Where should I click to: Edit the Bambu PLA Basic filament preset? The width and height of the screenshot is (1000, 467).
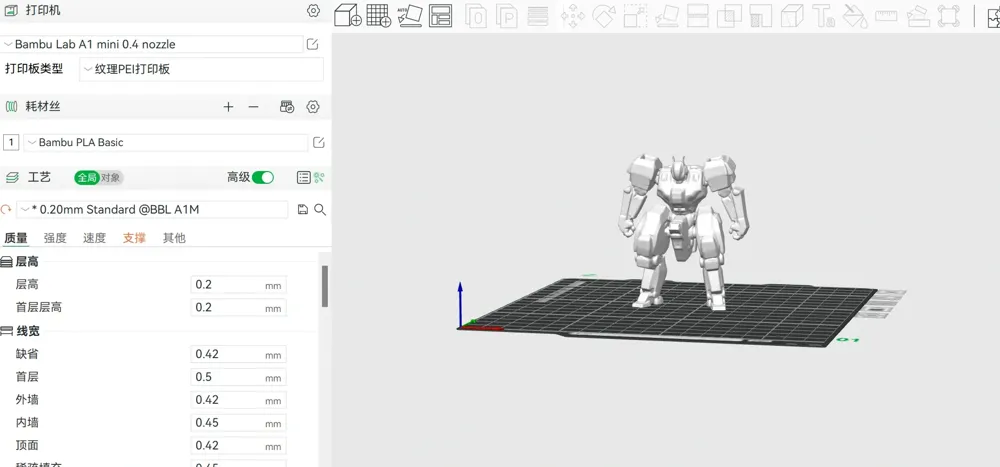click(x=319, y=142)
